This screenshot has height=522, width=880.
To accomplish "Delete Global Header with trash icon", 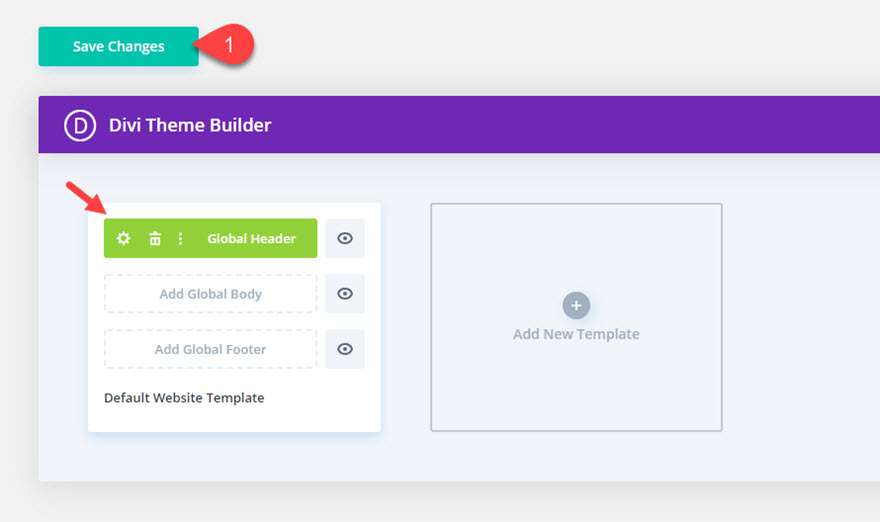I will coord(155,239).
